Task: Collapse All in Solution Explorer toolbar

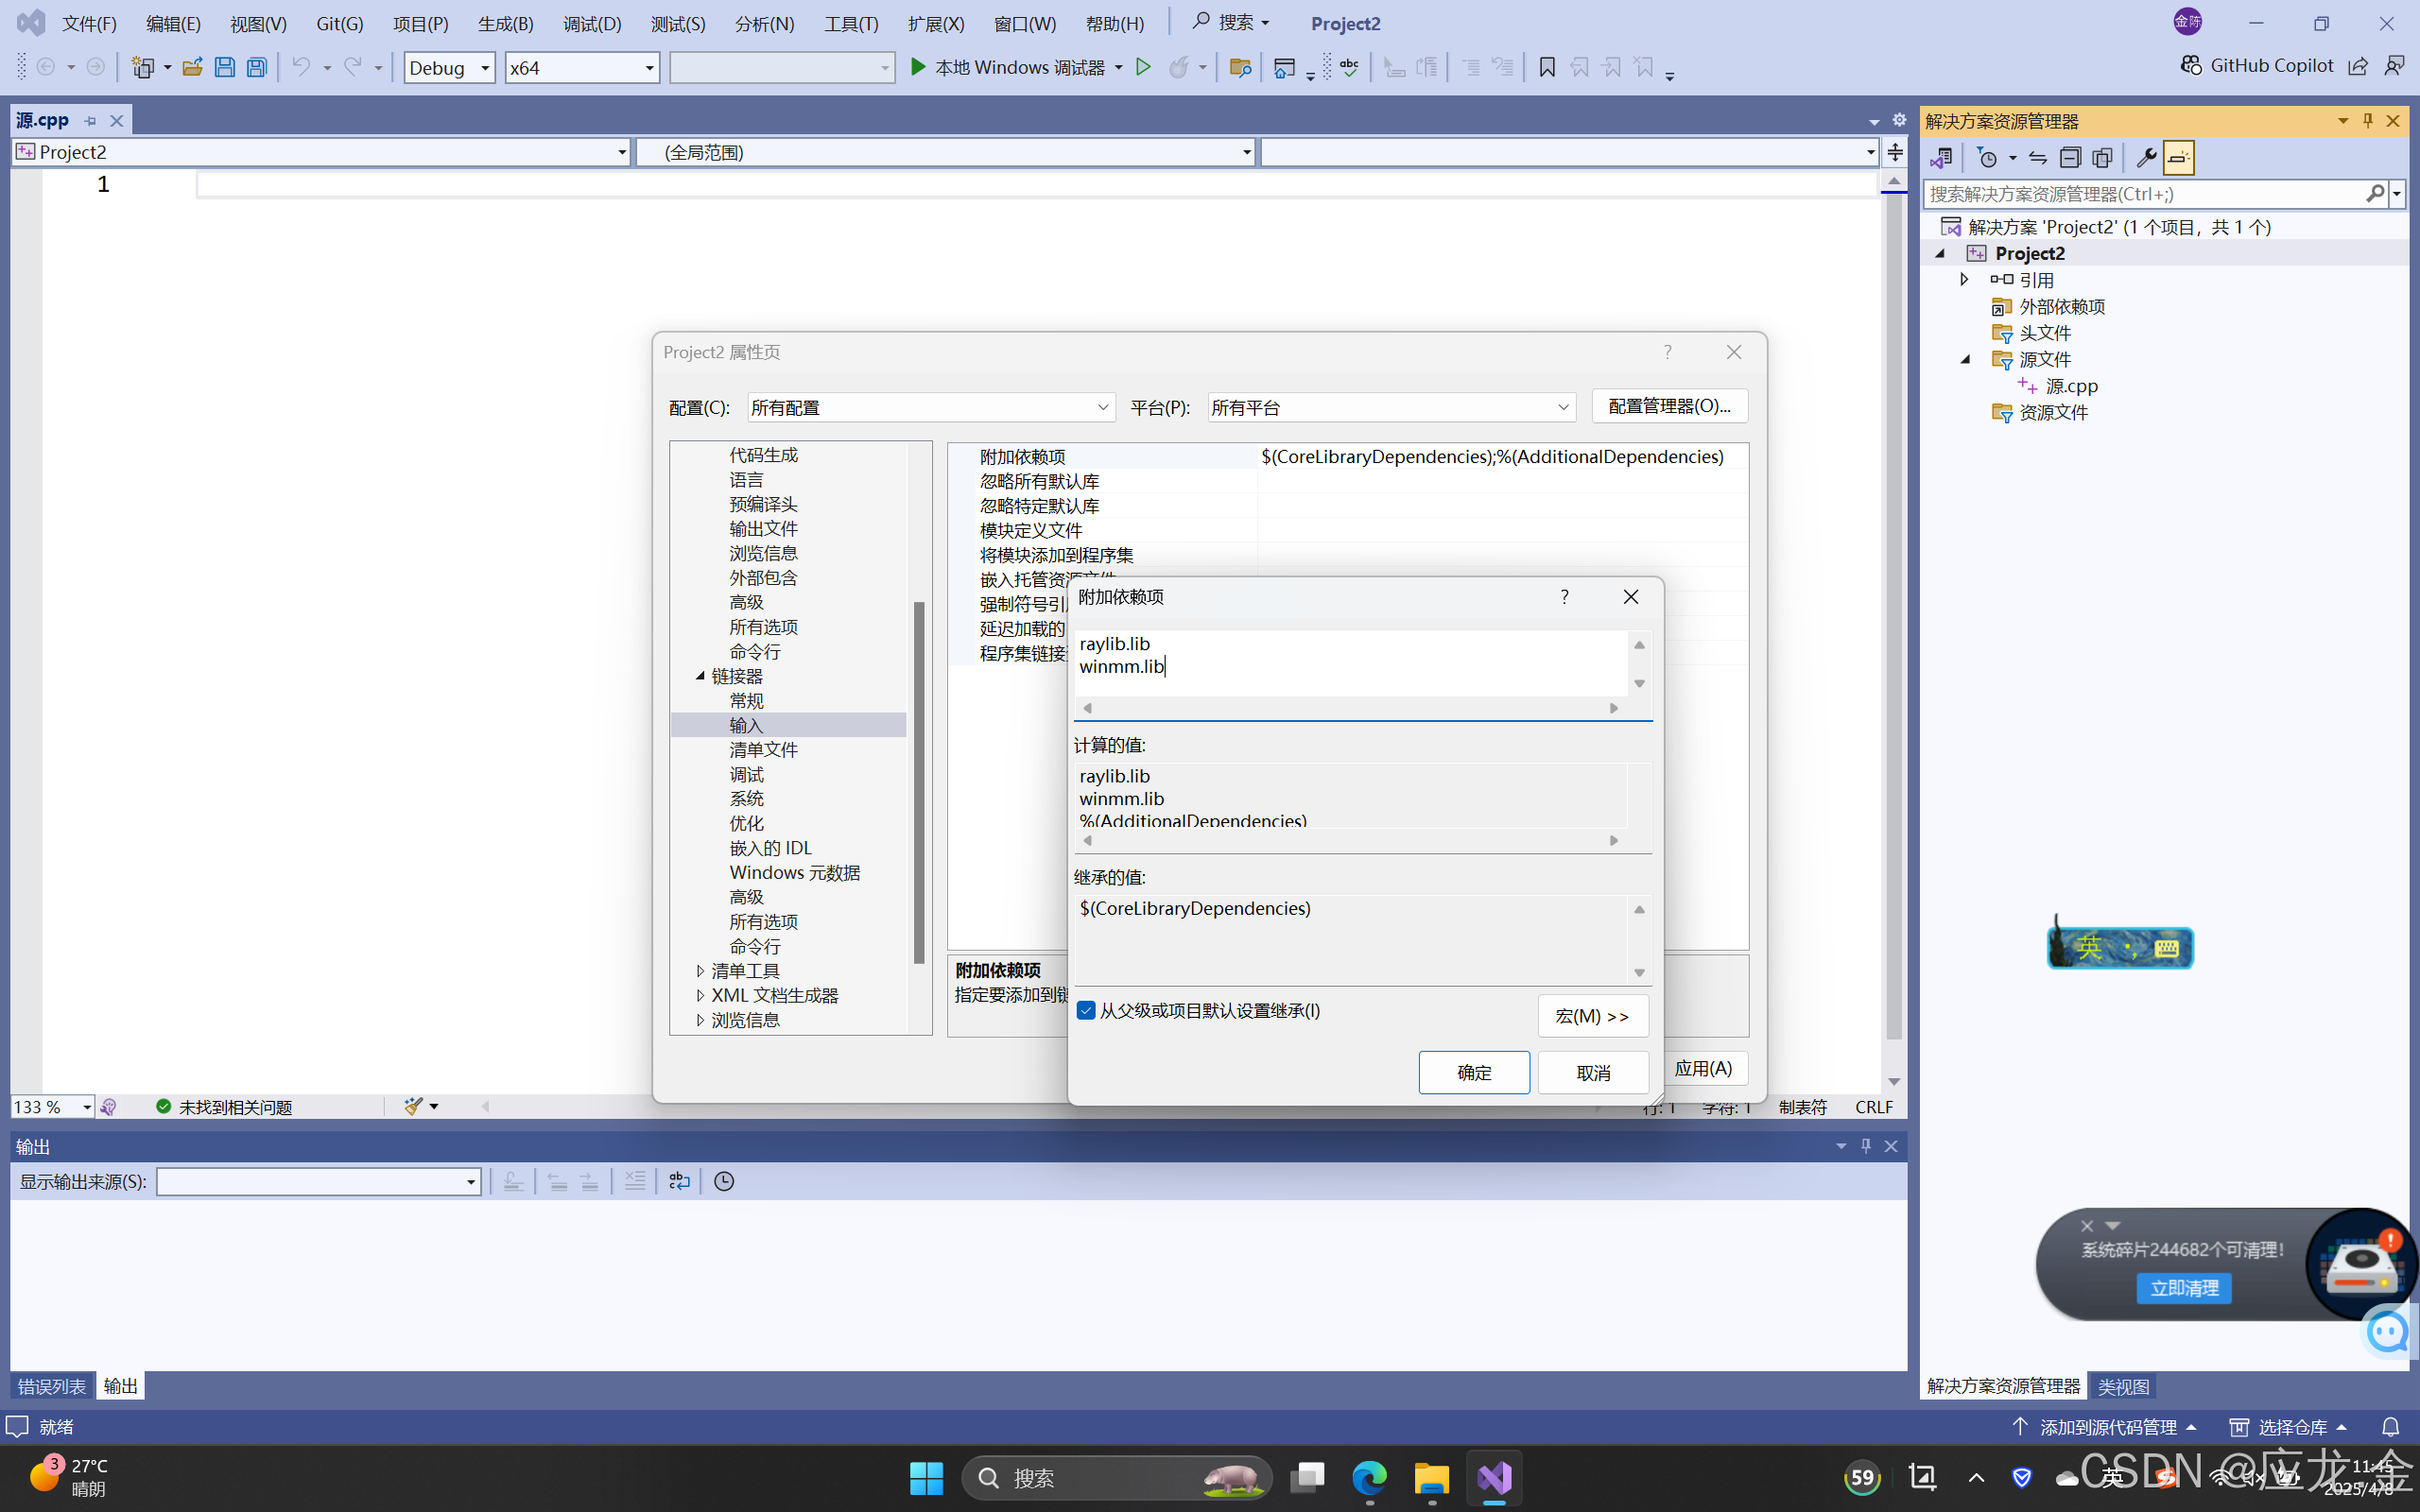Action: tap(2070, 157)
